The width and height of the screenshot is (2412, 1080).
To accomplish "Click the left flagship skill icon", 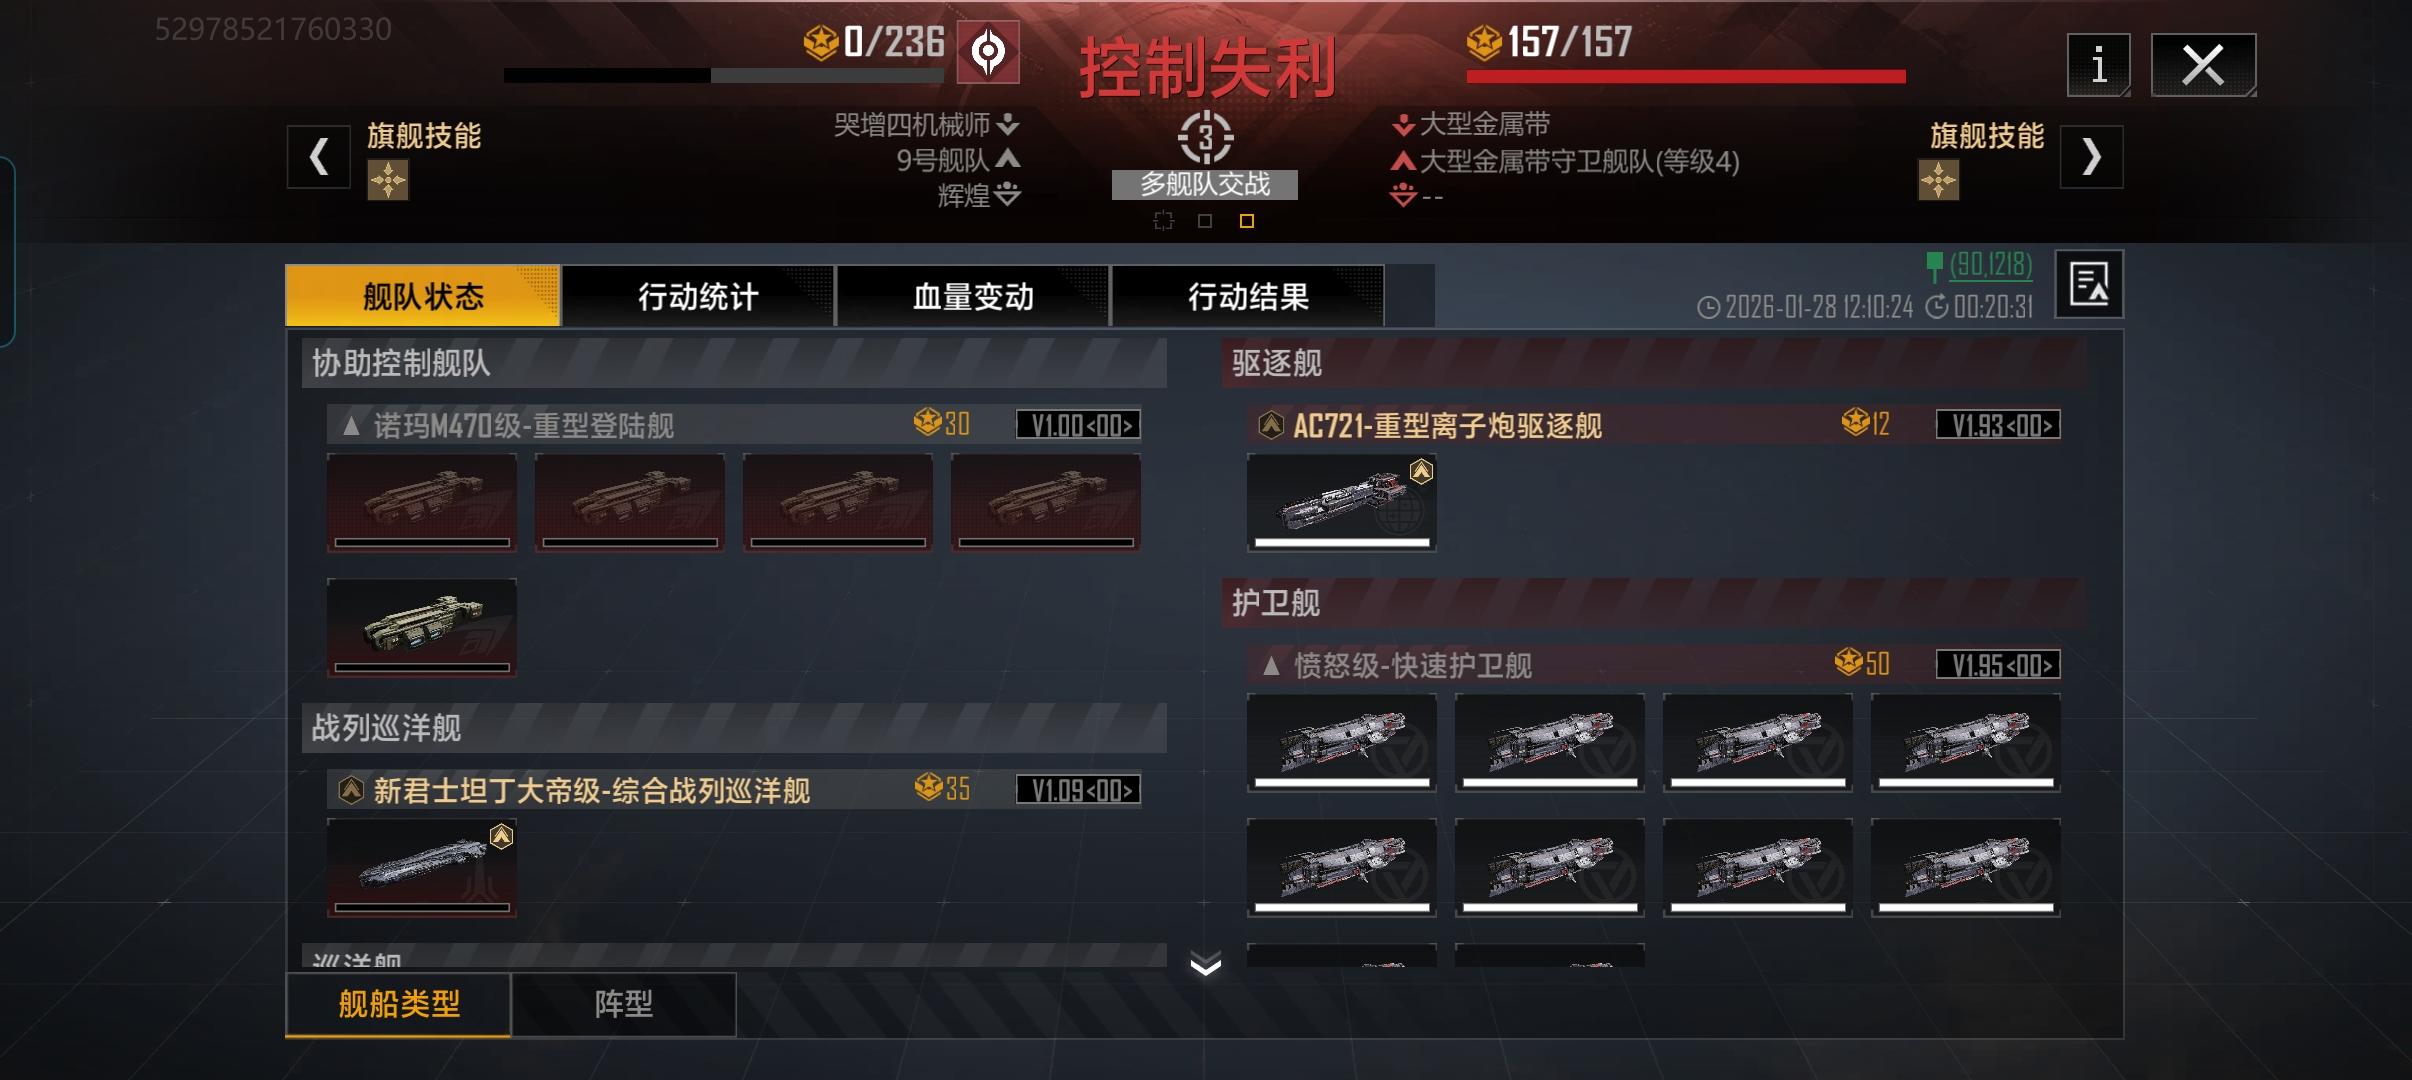I will (388, 181).
